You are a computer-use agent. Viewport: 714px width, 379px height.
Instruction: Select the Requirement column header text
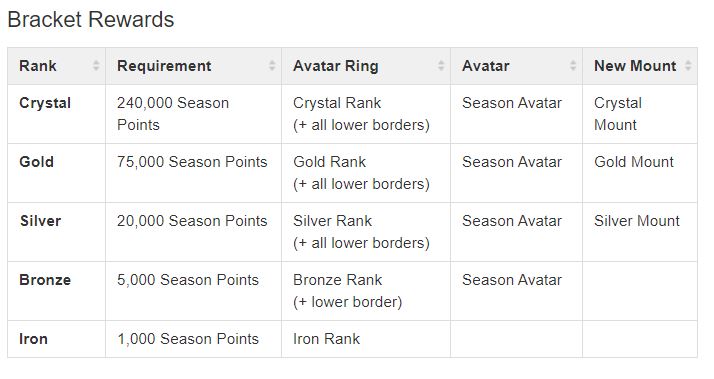(x=164, y=66)
